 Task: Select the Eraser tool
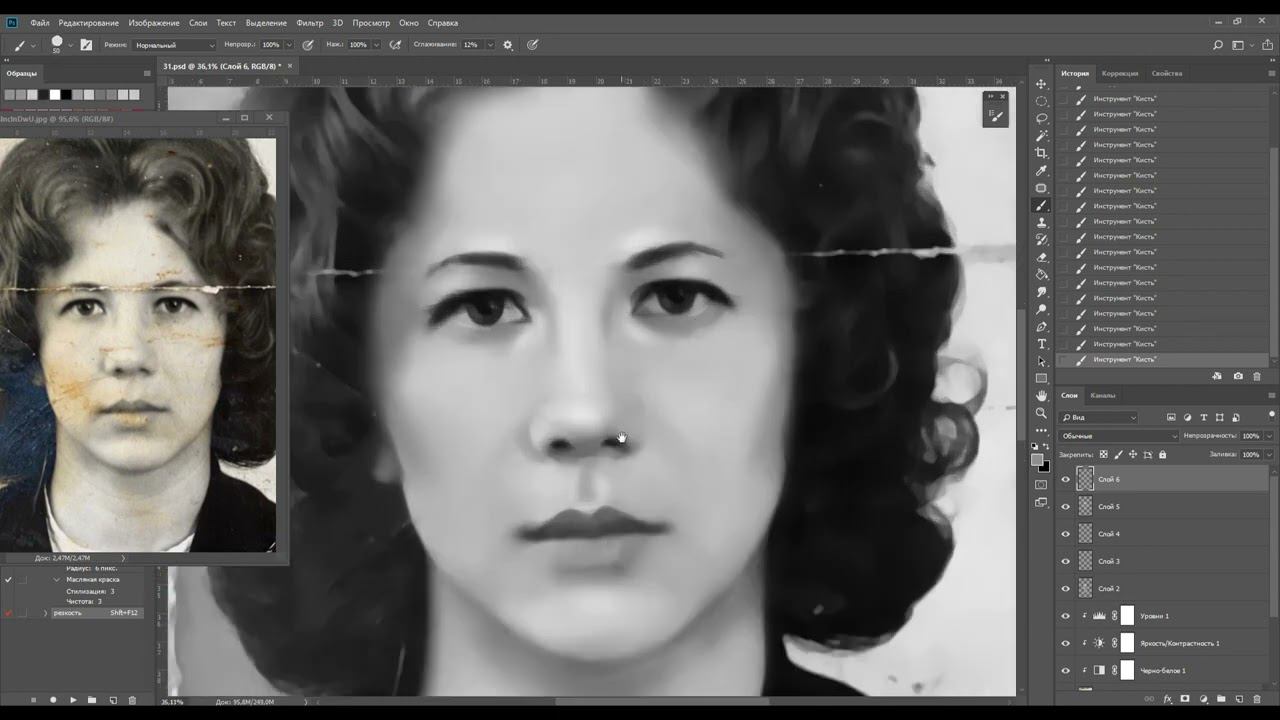(x=1041, y=257)
